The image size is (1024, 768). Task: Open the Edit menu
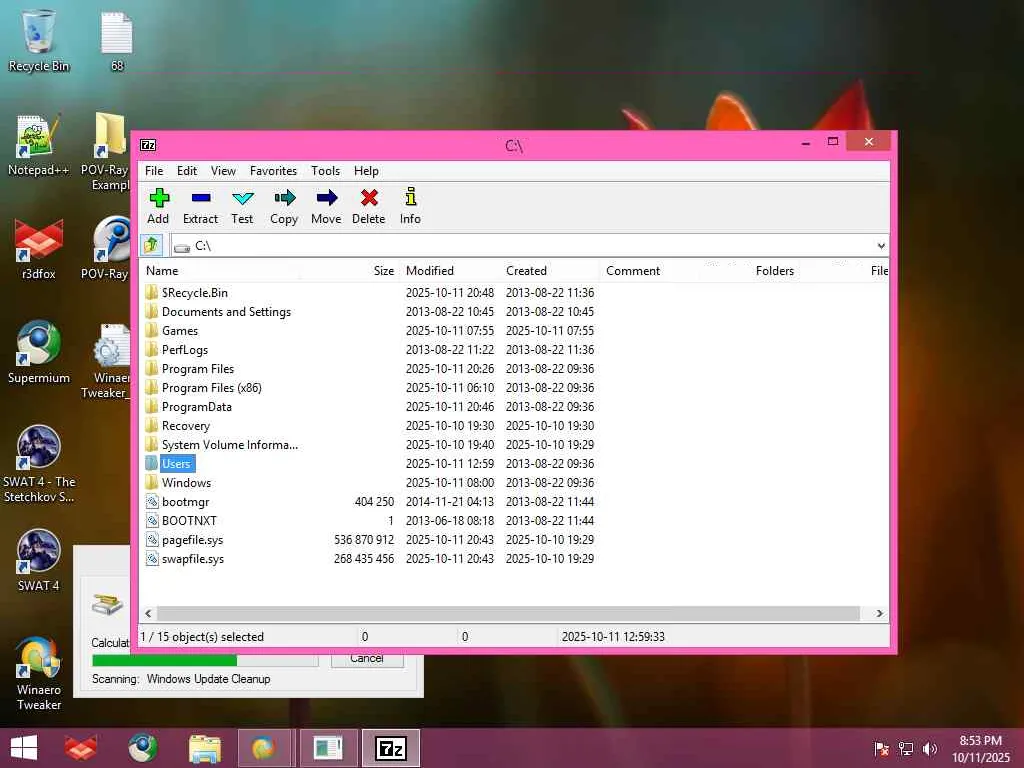tap(187, 170)
